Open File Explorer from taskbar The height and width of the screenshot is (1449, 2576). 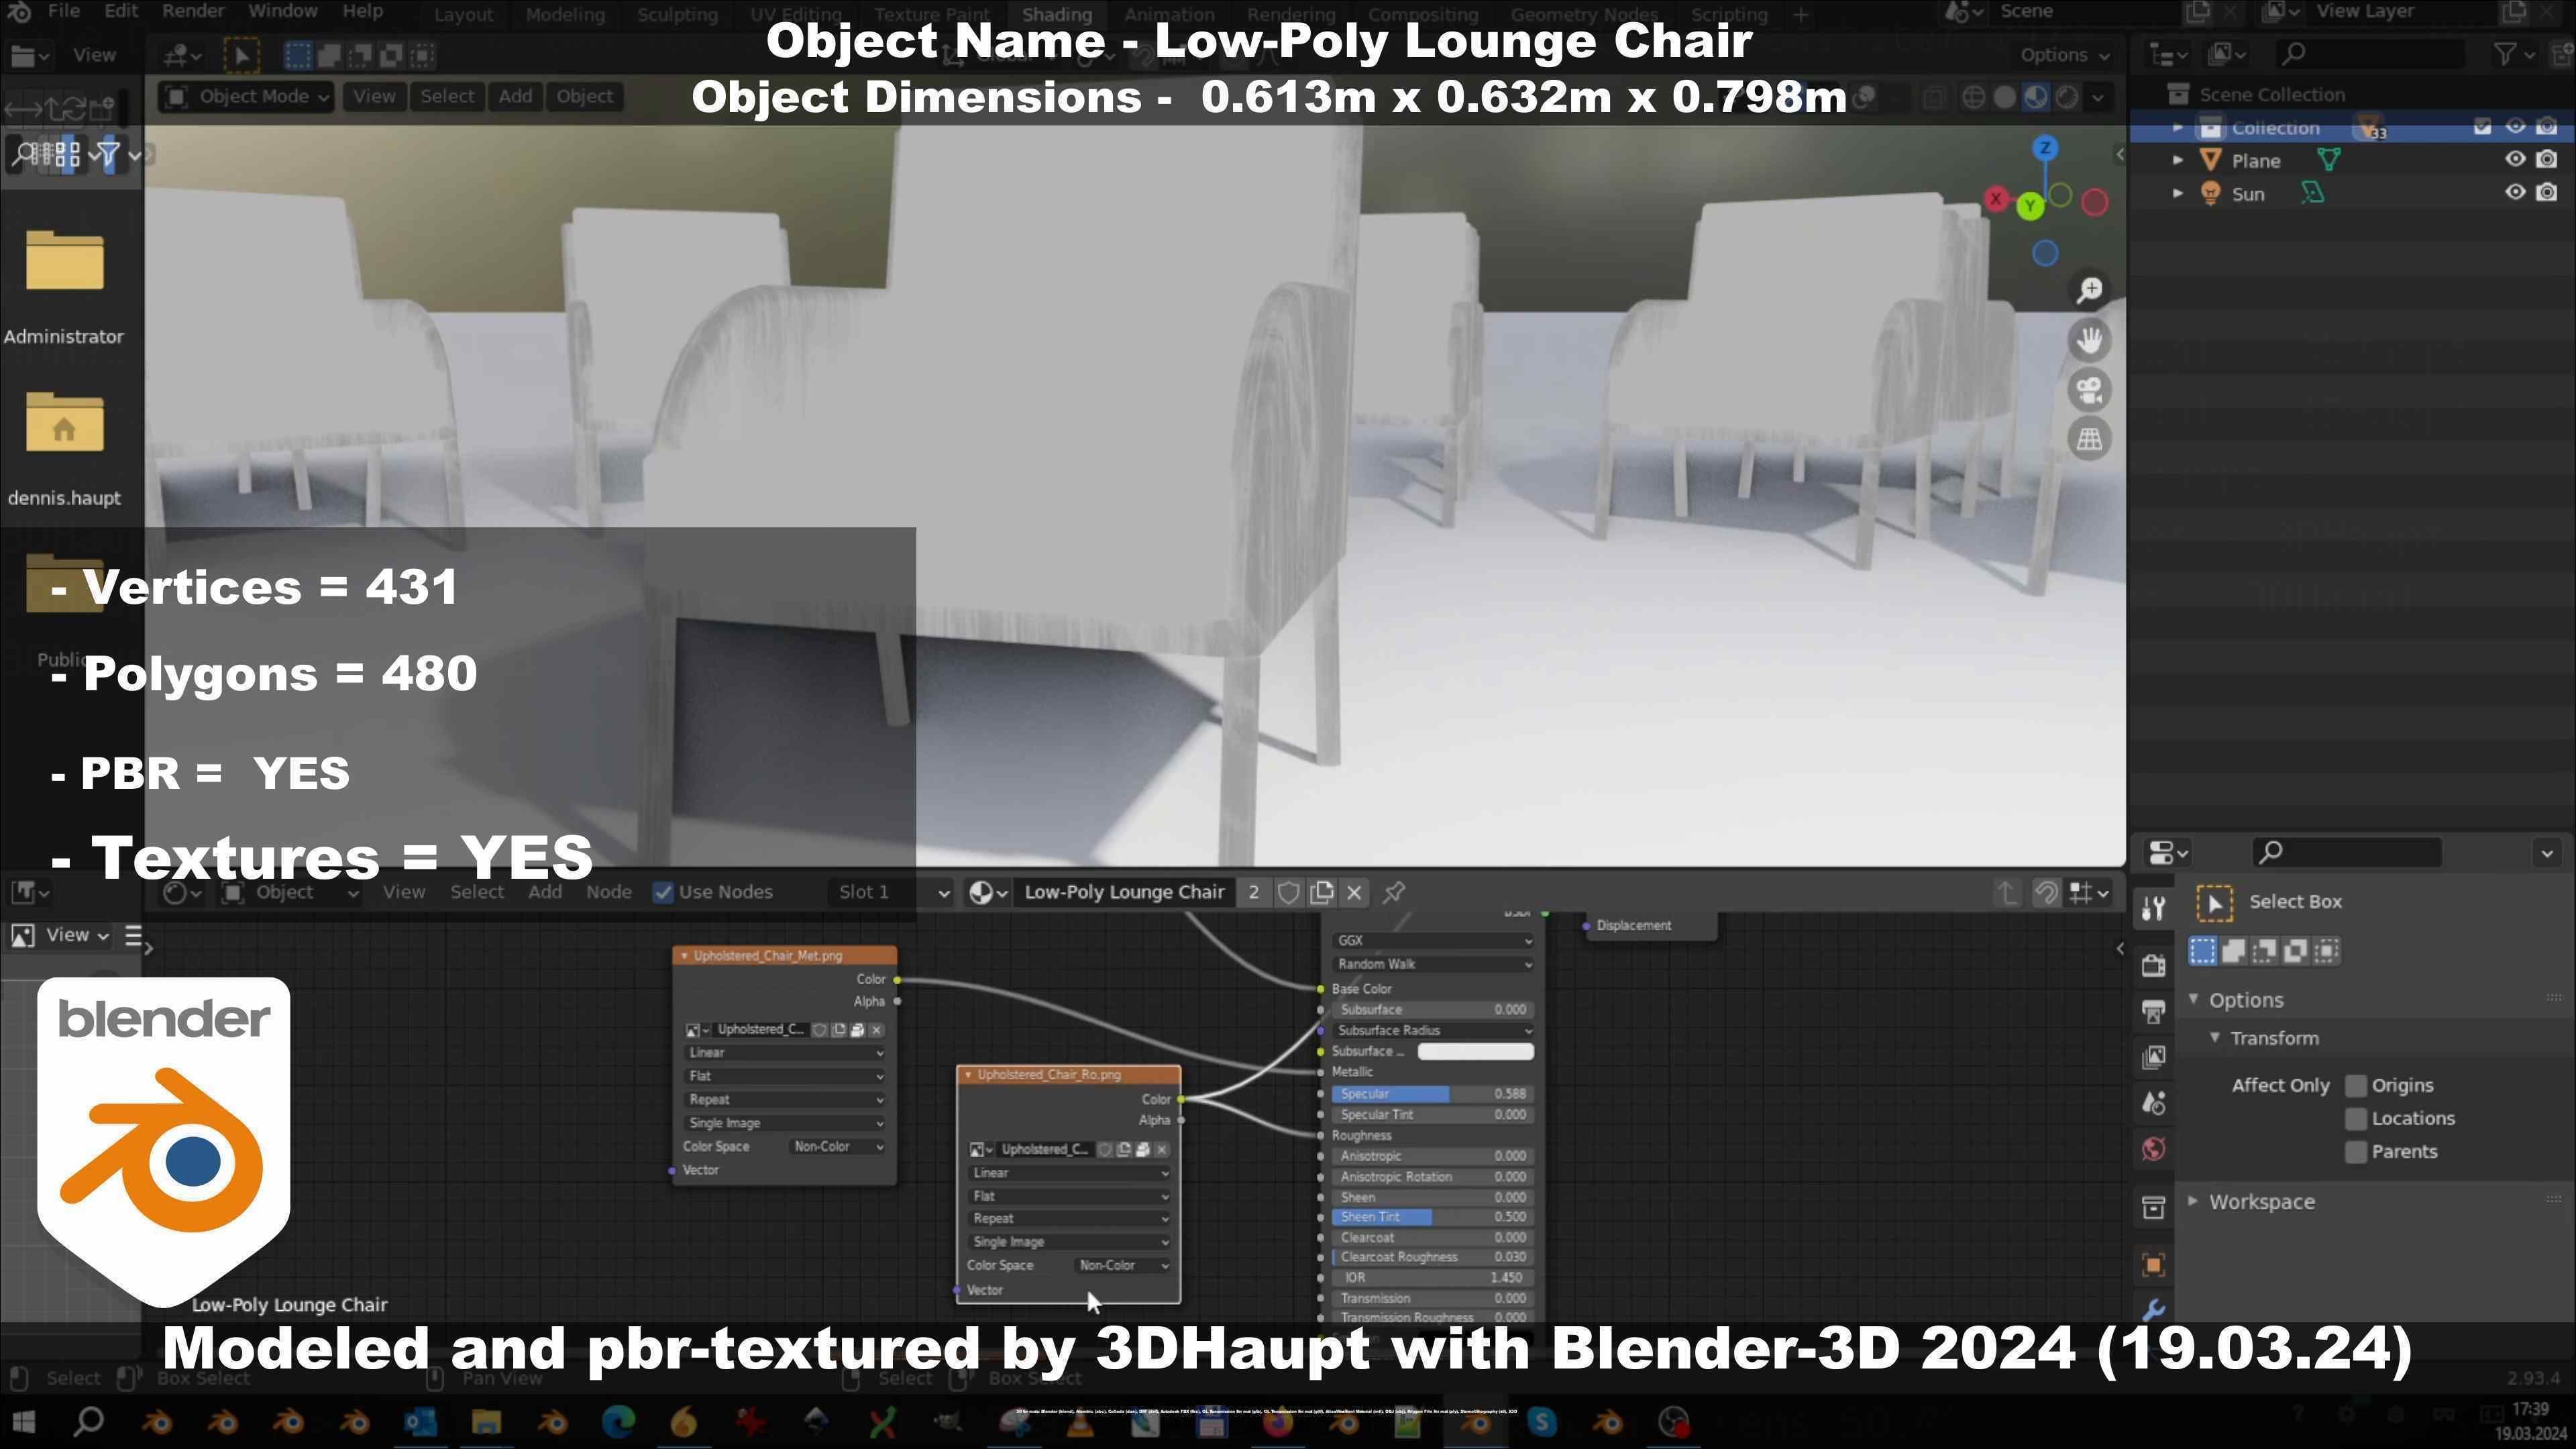pos(486,1422)
